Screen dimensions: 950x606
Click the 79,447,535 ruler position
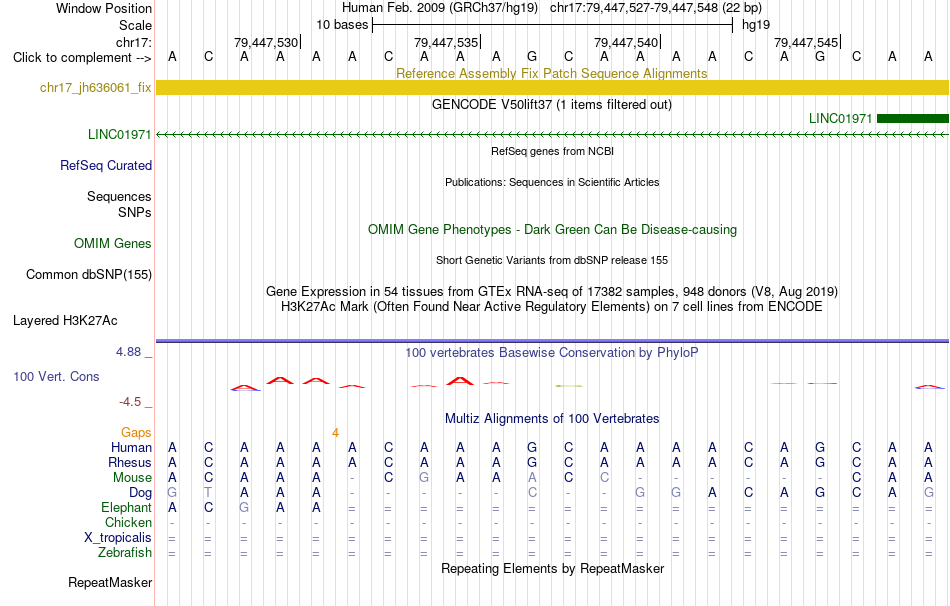pos(446,42)
